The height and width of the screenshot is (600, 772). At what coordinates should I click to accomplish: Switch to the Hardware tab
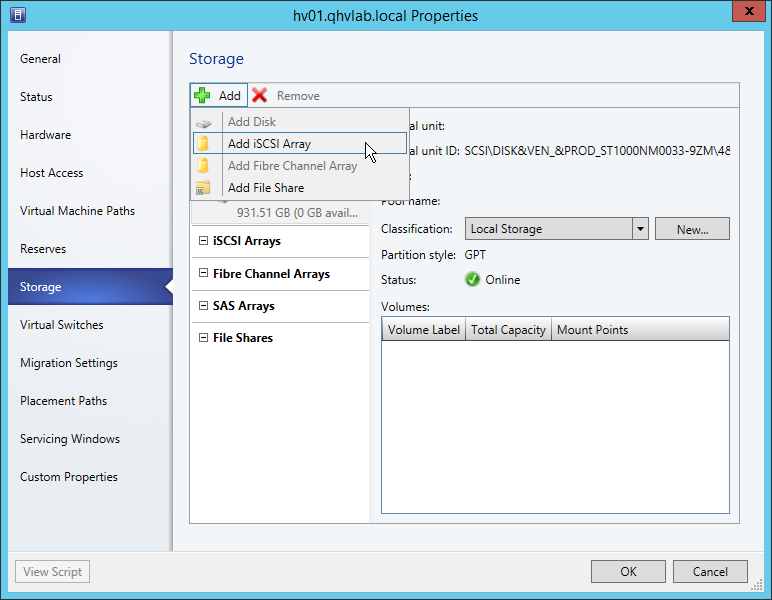(45, 135)
